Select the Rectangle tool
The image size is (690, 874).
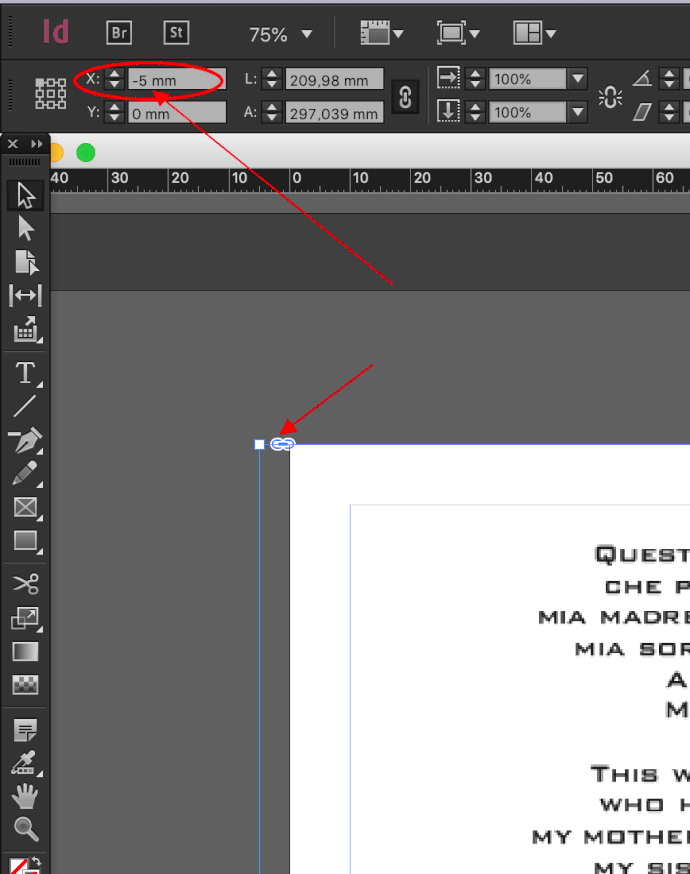(26, 541)
